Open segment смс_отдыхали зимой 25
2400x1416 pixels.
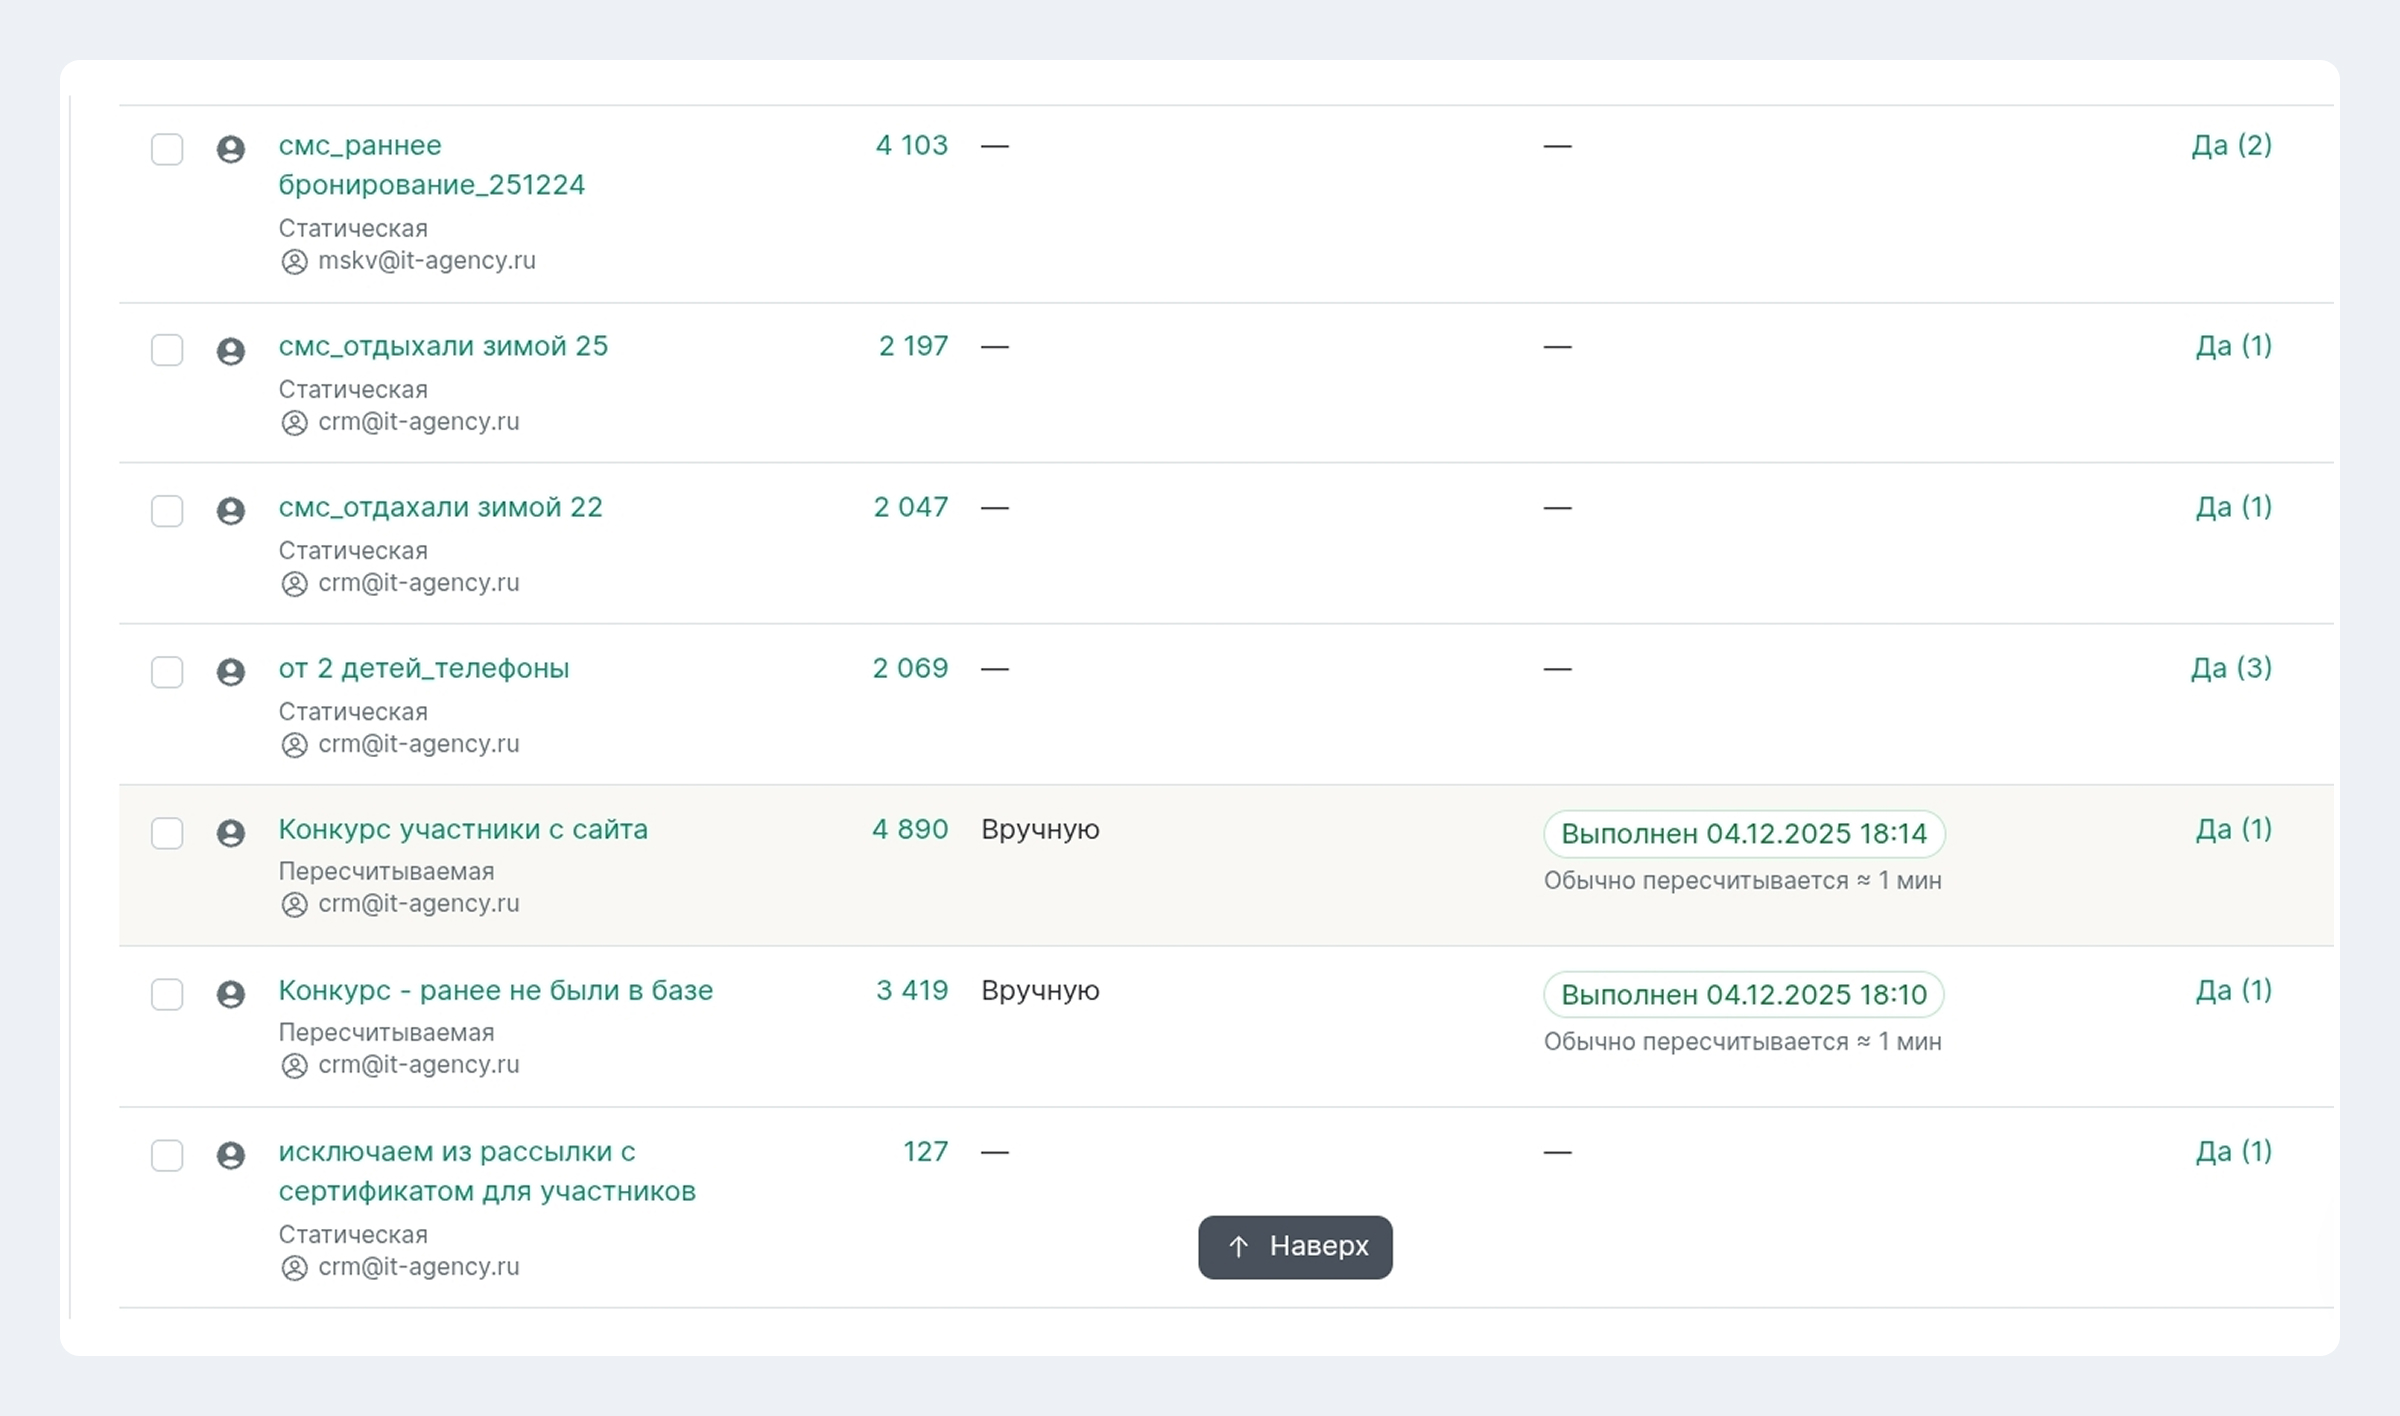tap(443, 346)
